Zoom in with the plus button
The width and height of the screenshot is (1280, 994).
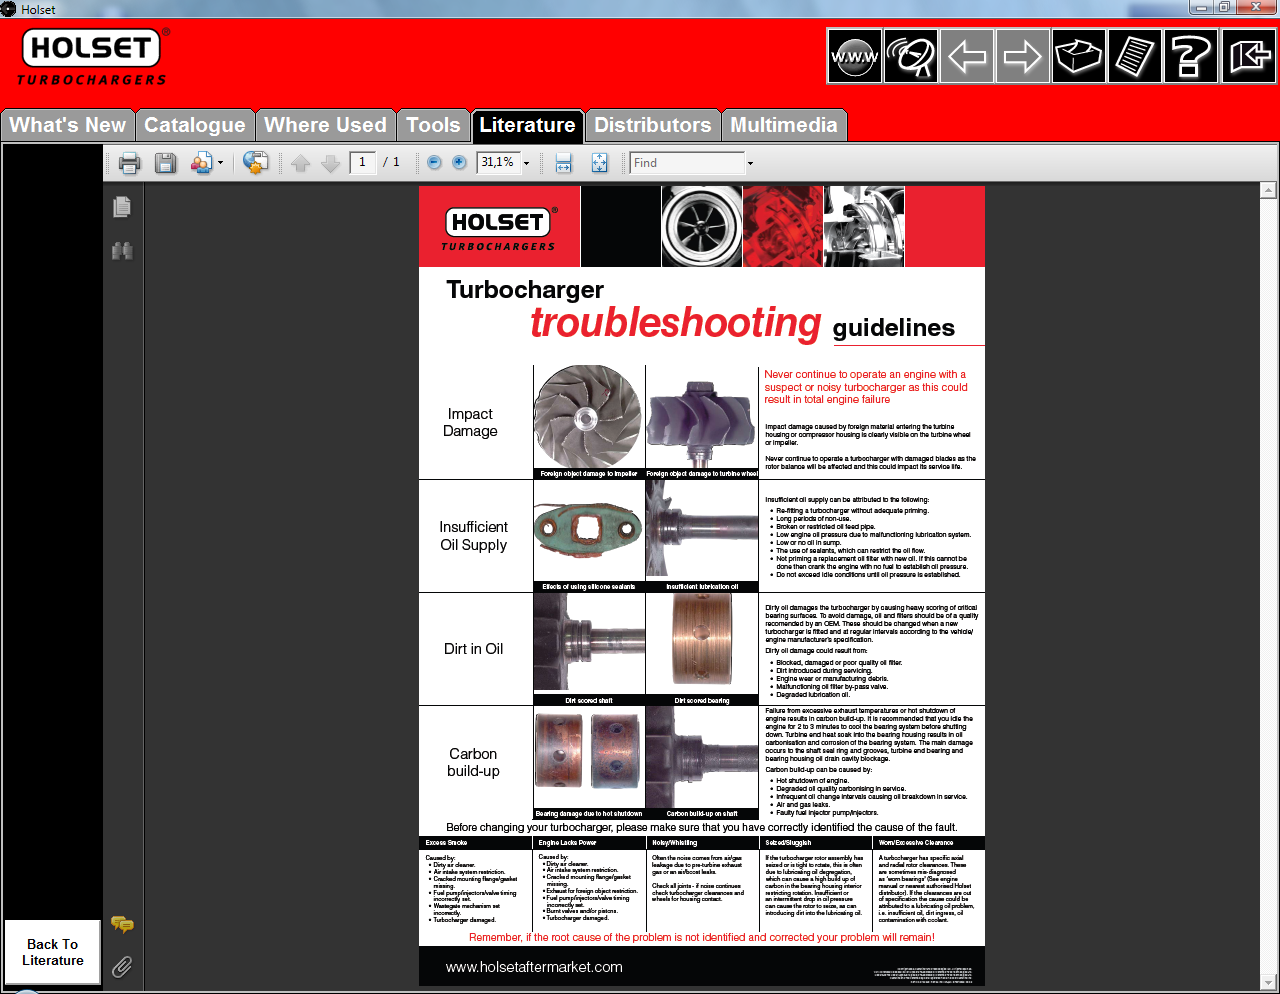(459, 162)
